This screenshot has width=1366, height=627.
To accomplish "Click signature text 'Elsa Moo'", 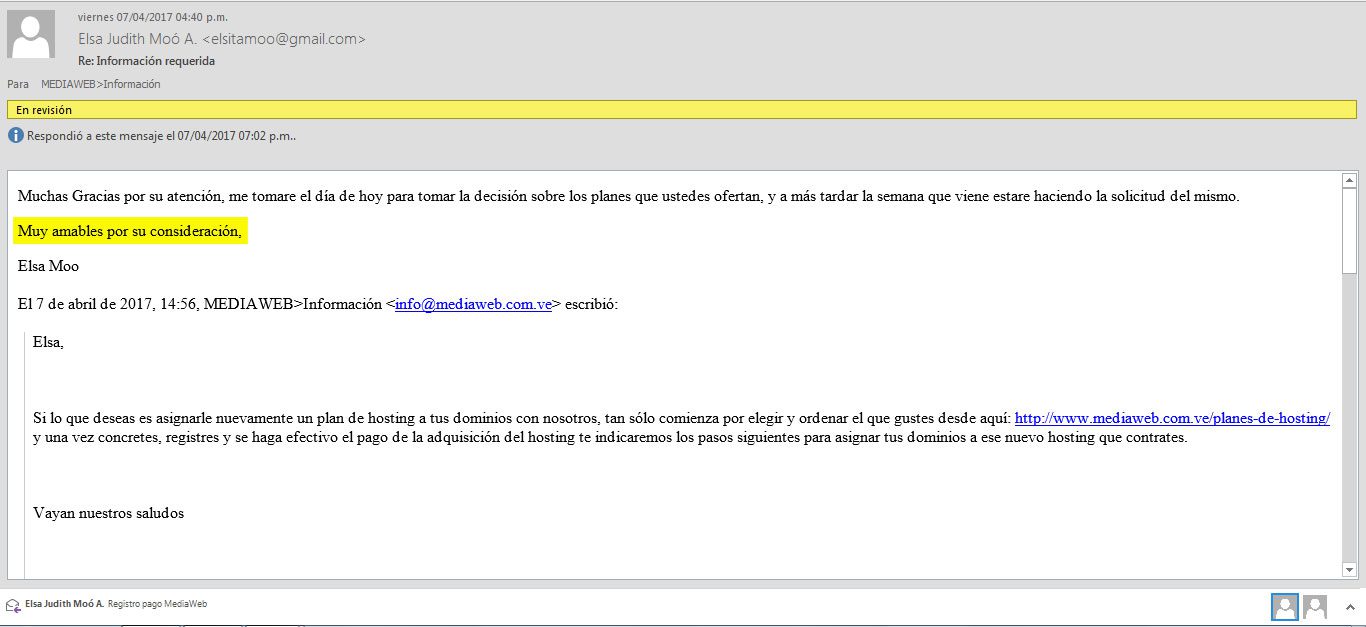I will [x=48, y=266].
